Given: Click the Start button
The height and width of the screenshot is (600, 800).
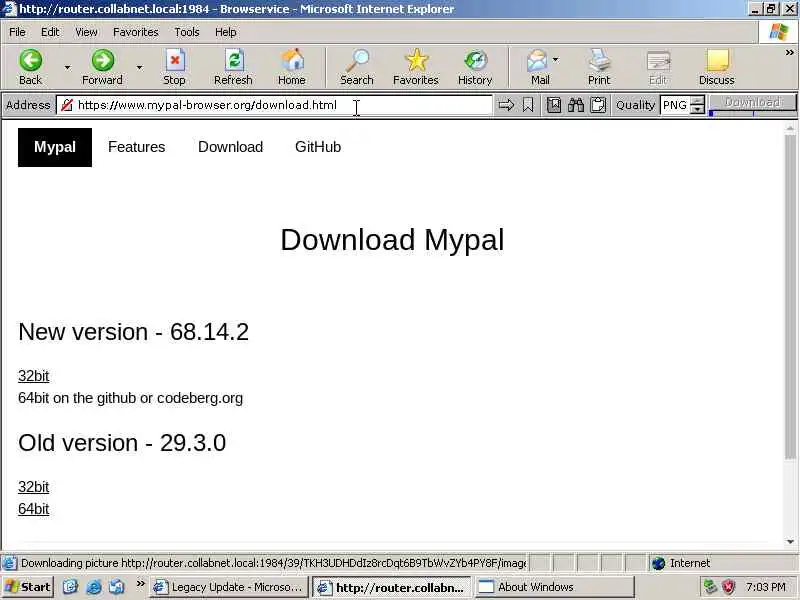Looking at the screenshot, I should click(x=28, y=587).
